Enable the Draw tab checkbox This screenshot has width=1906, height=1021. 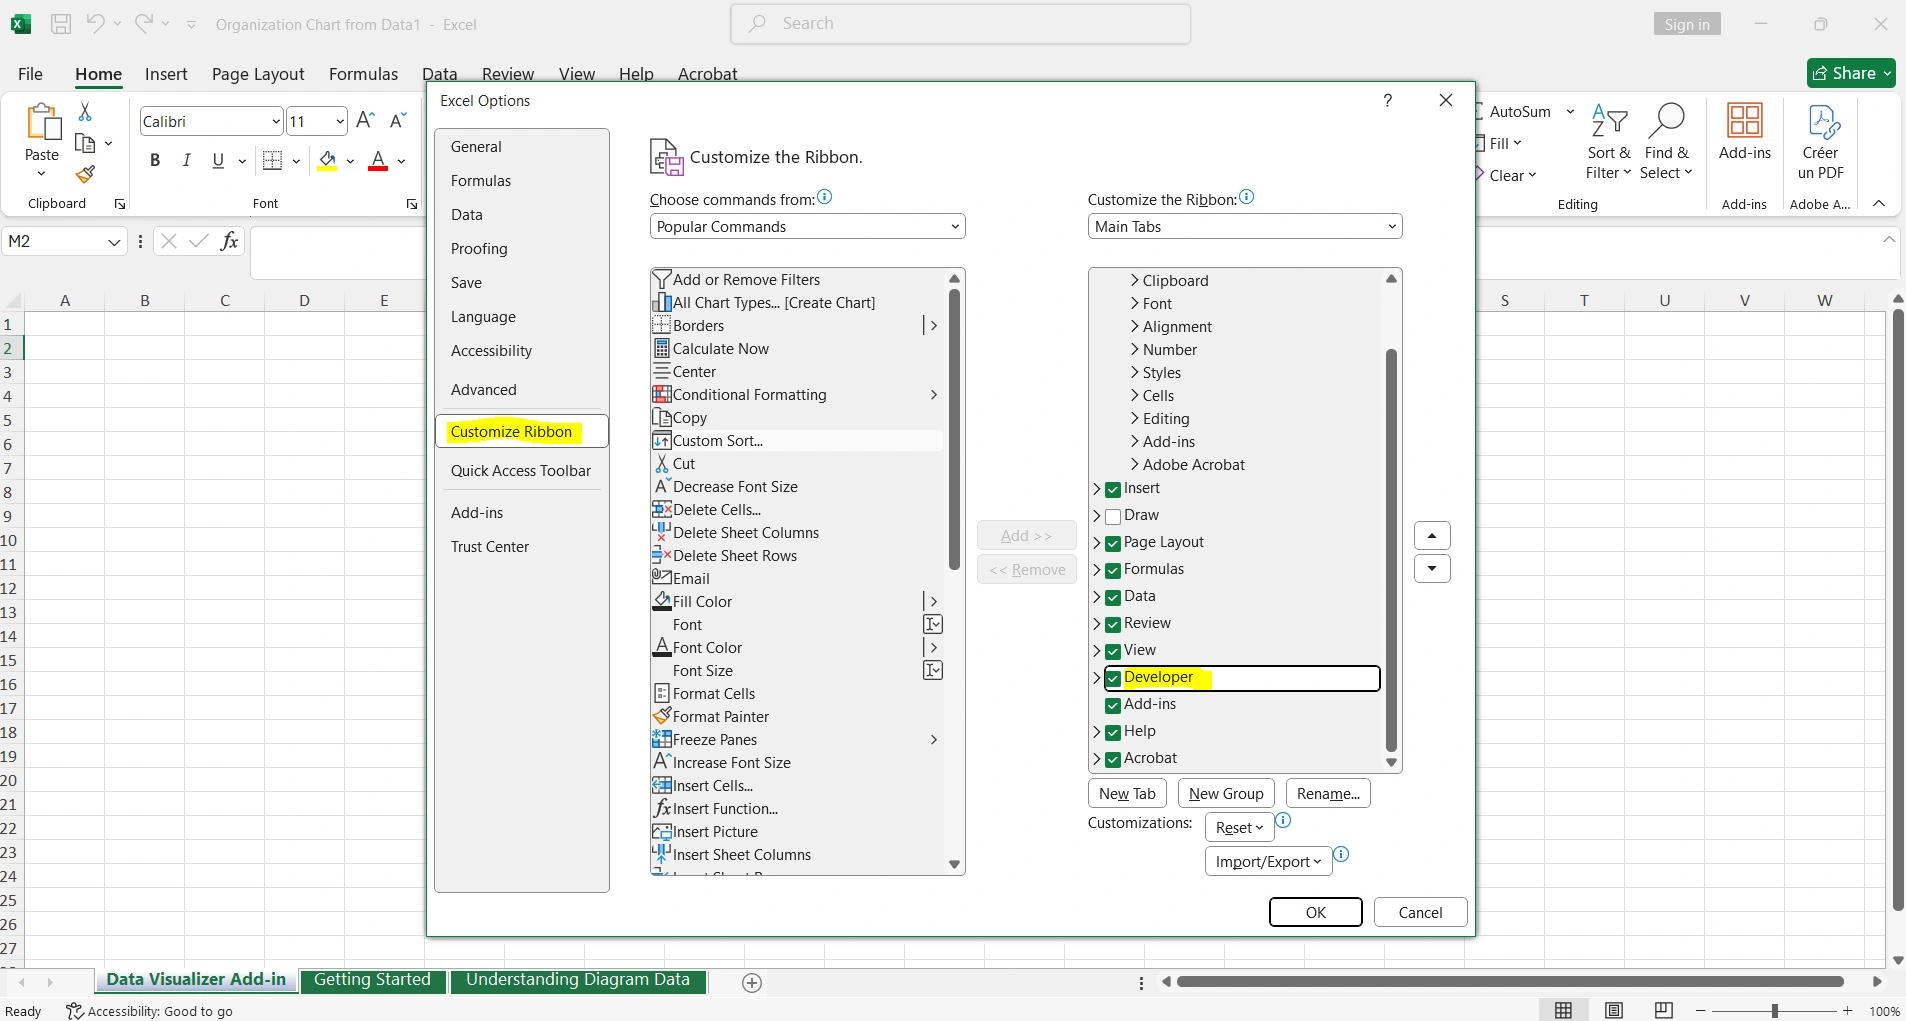click(1113, 517)
